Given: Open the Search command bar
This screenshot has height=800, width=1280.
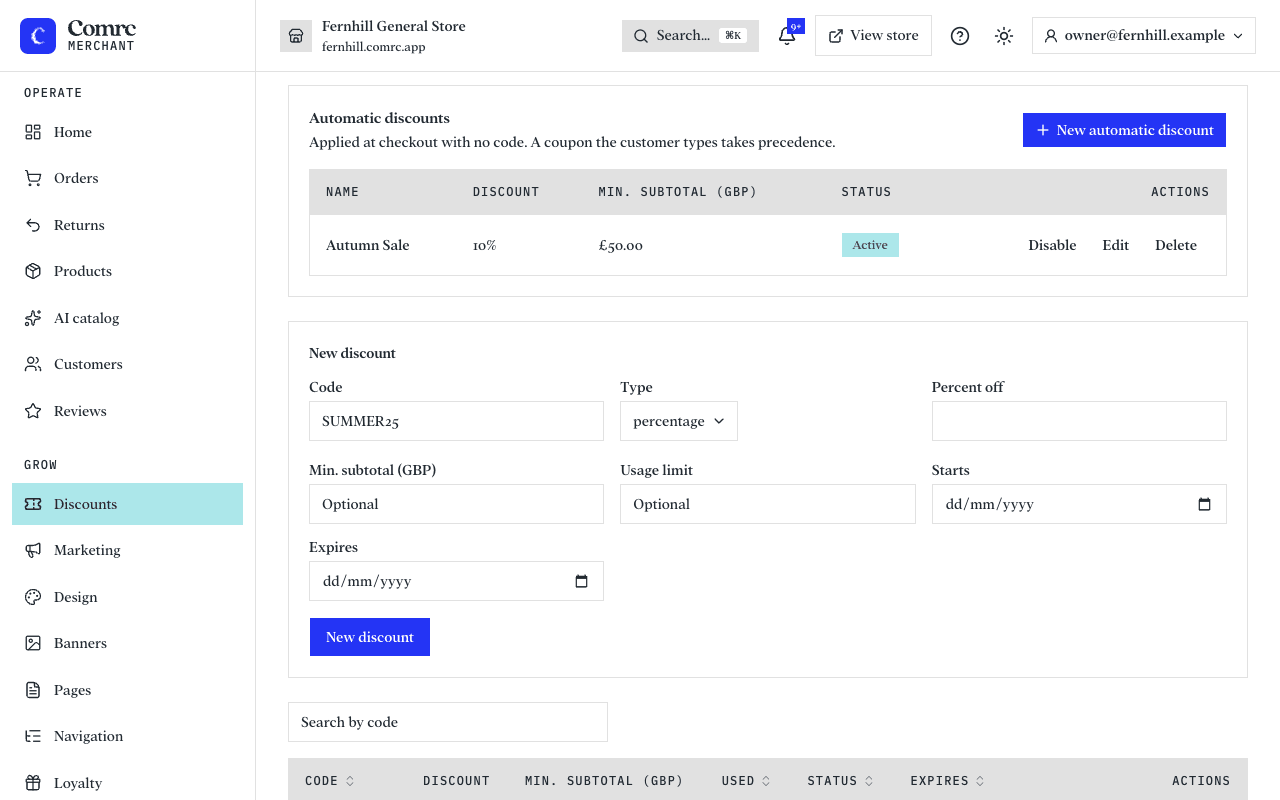Looking at the screenshot, I should tap(690, 36).
